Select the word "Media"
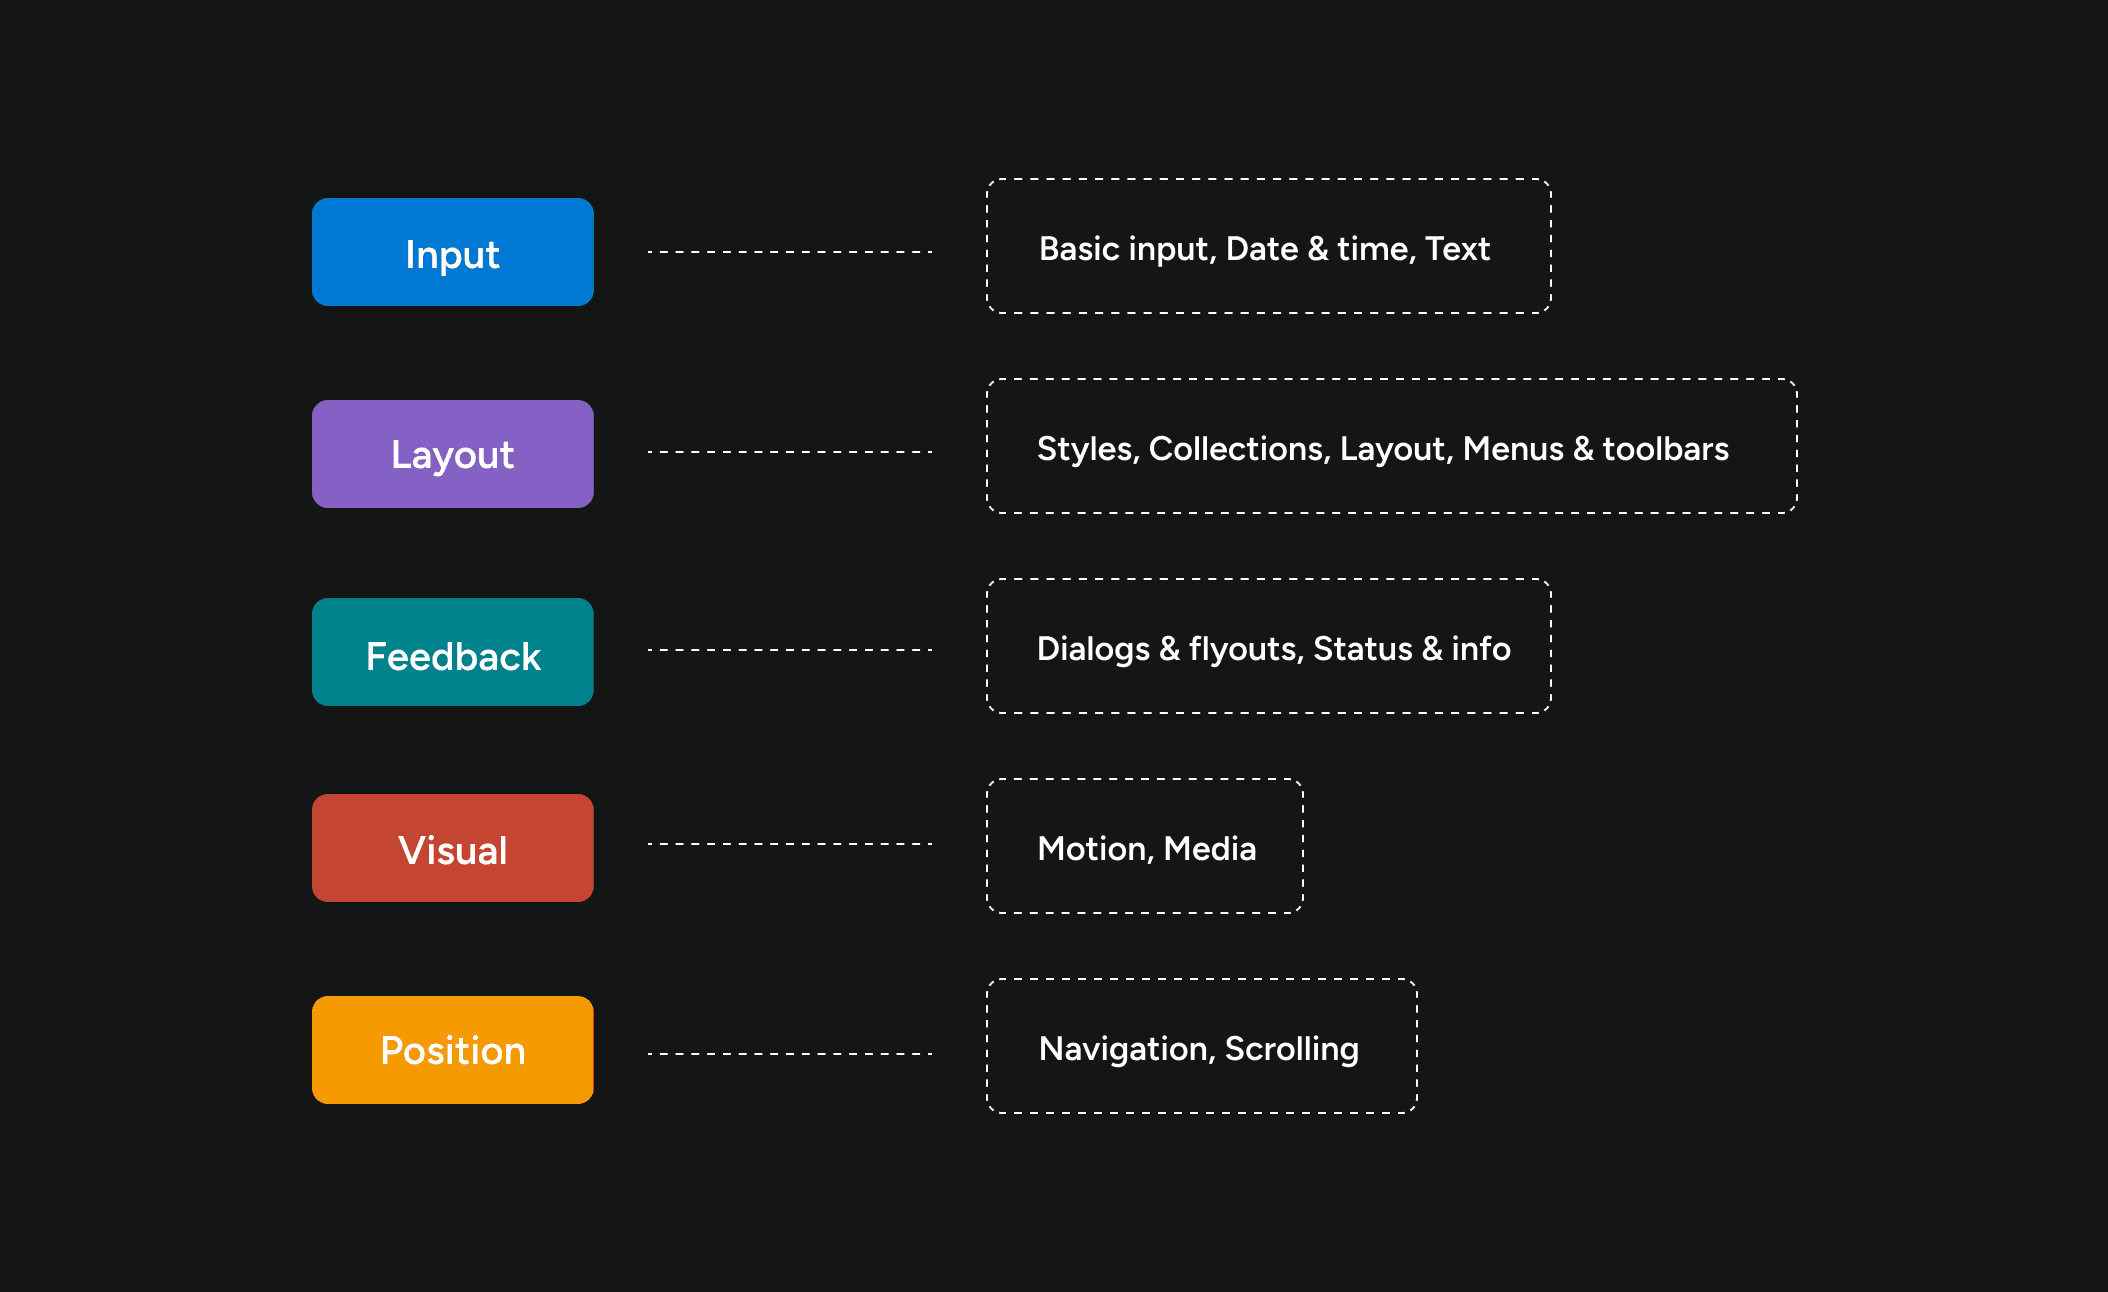The image size is (2108, 1292). point(1210,849)
